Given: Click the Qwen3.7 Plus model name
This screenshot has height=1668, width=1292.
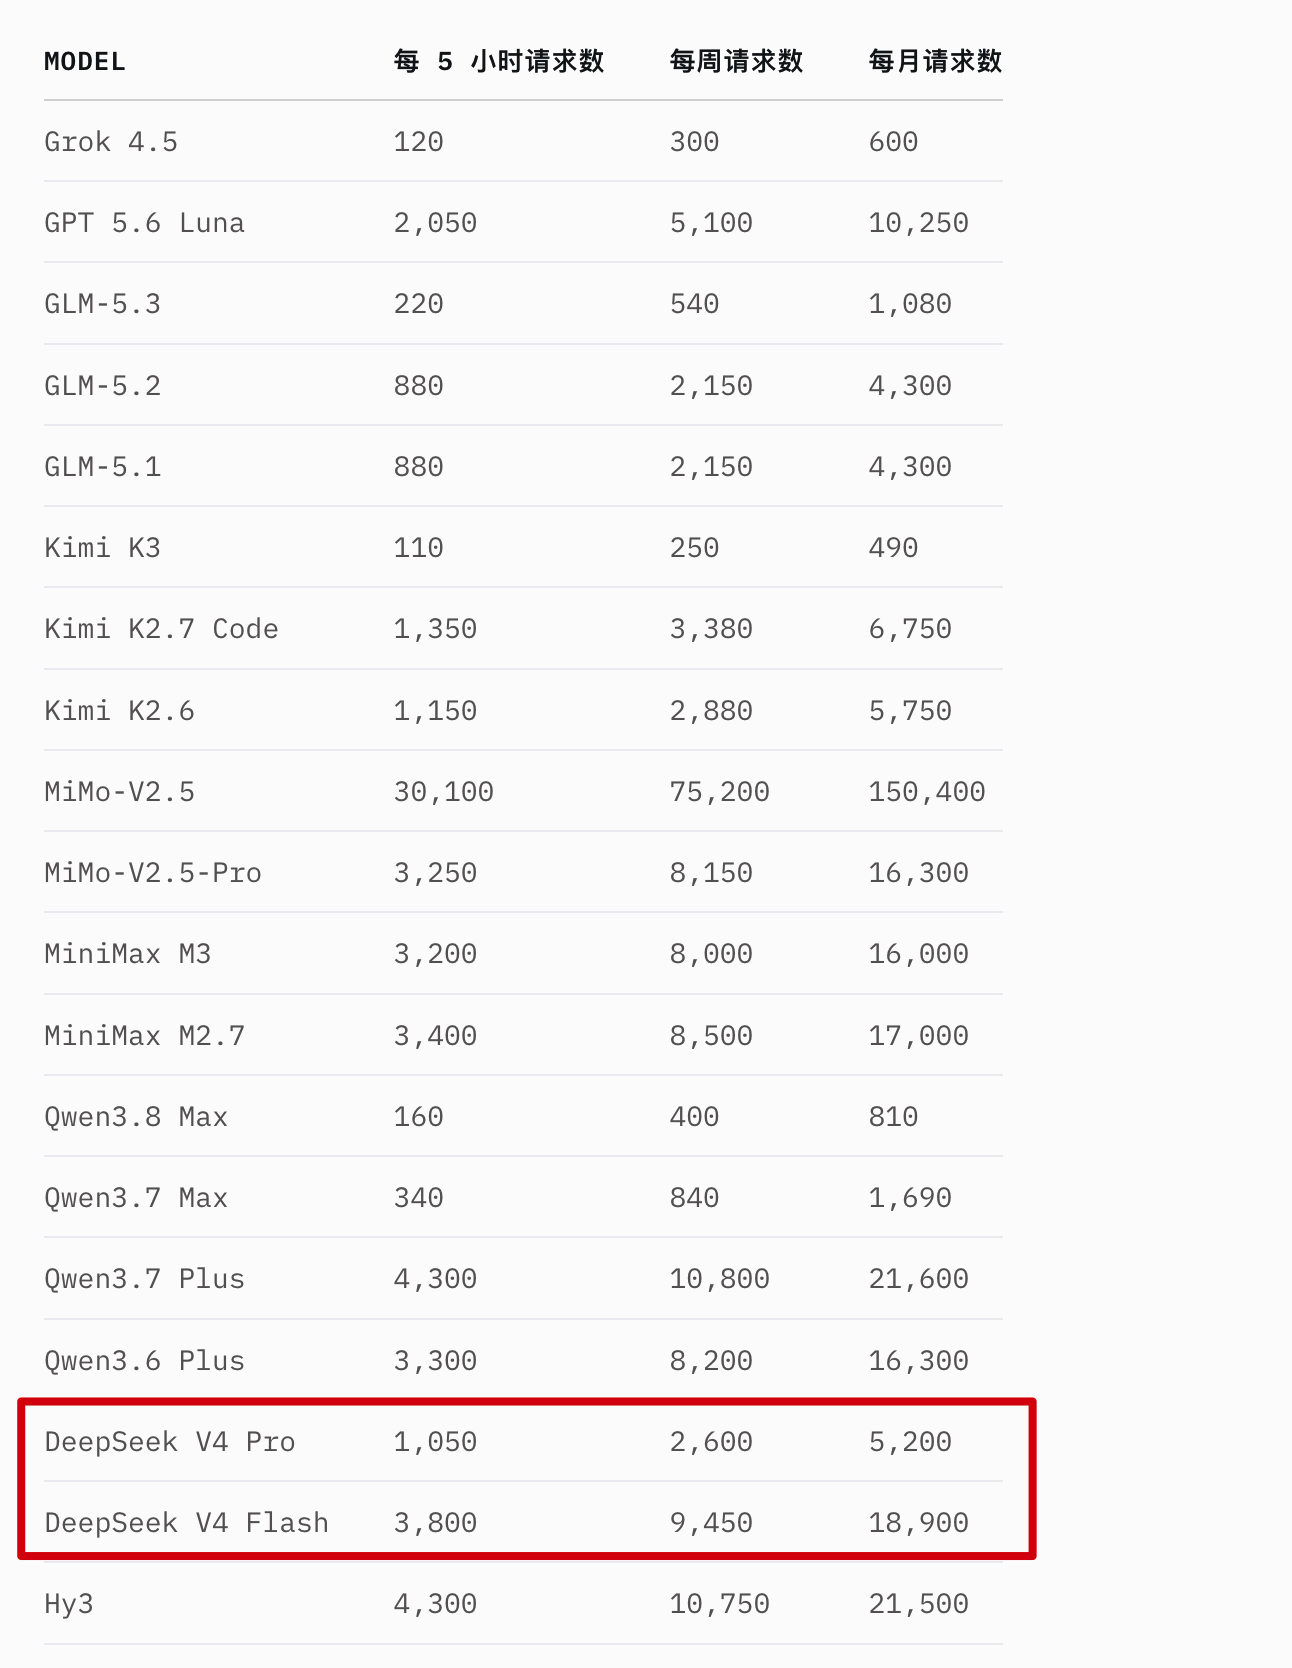Looking at the screenshot, I should coord(144,1279).
